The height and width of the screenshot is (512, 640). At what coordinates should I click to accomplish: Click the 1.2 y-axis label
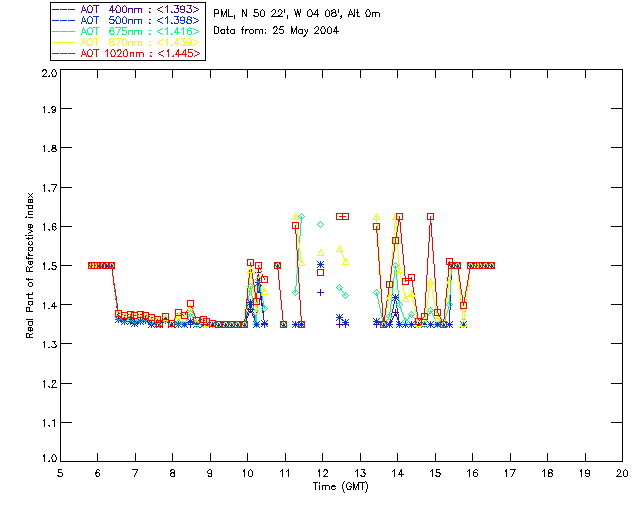(49, 384)
